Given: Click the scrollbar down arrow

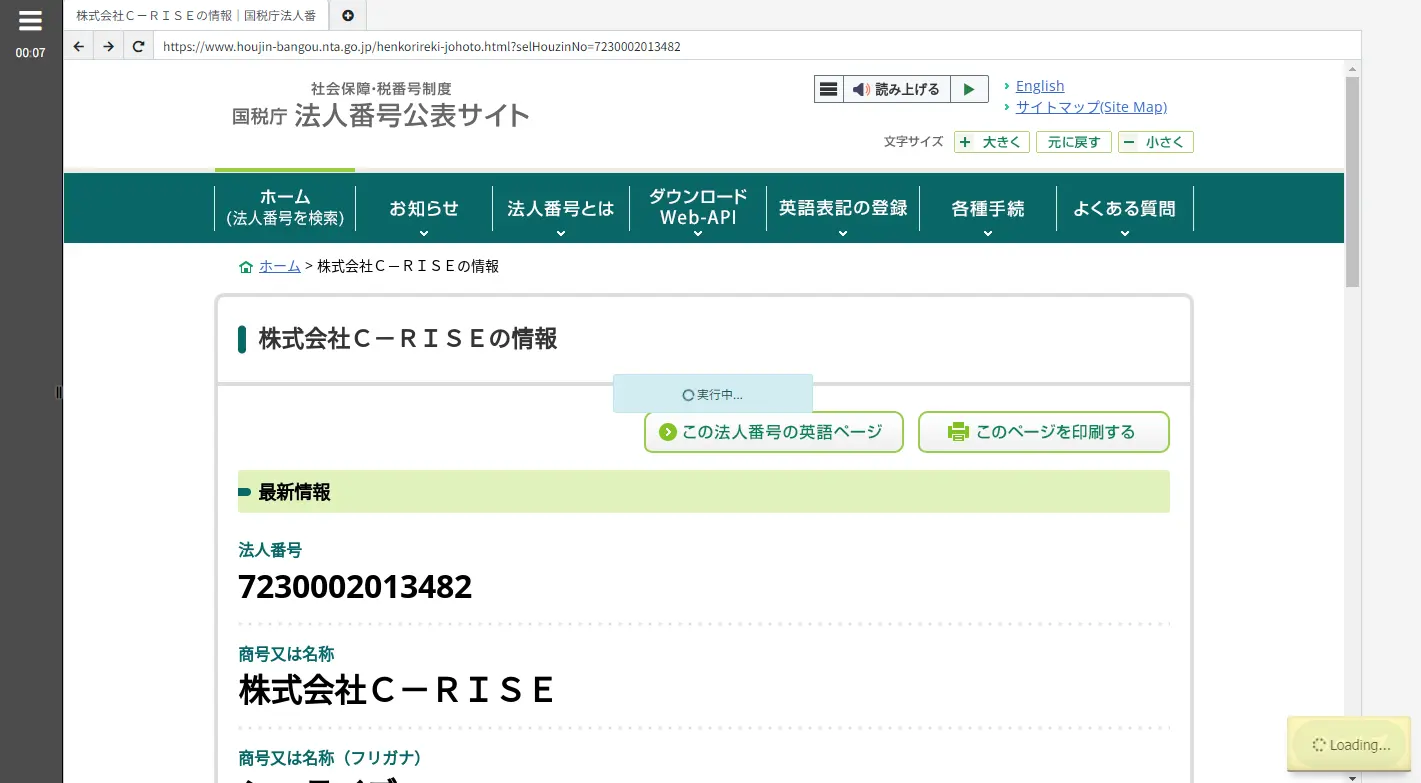Looking at the screenshot, I should point(1352,777).
